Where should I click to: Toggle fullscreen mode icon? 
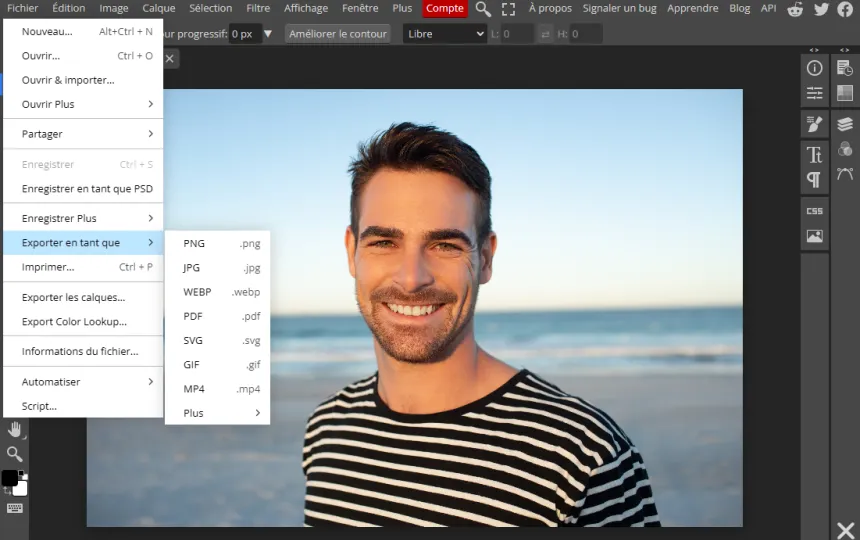point(508,9)
